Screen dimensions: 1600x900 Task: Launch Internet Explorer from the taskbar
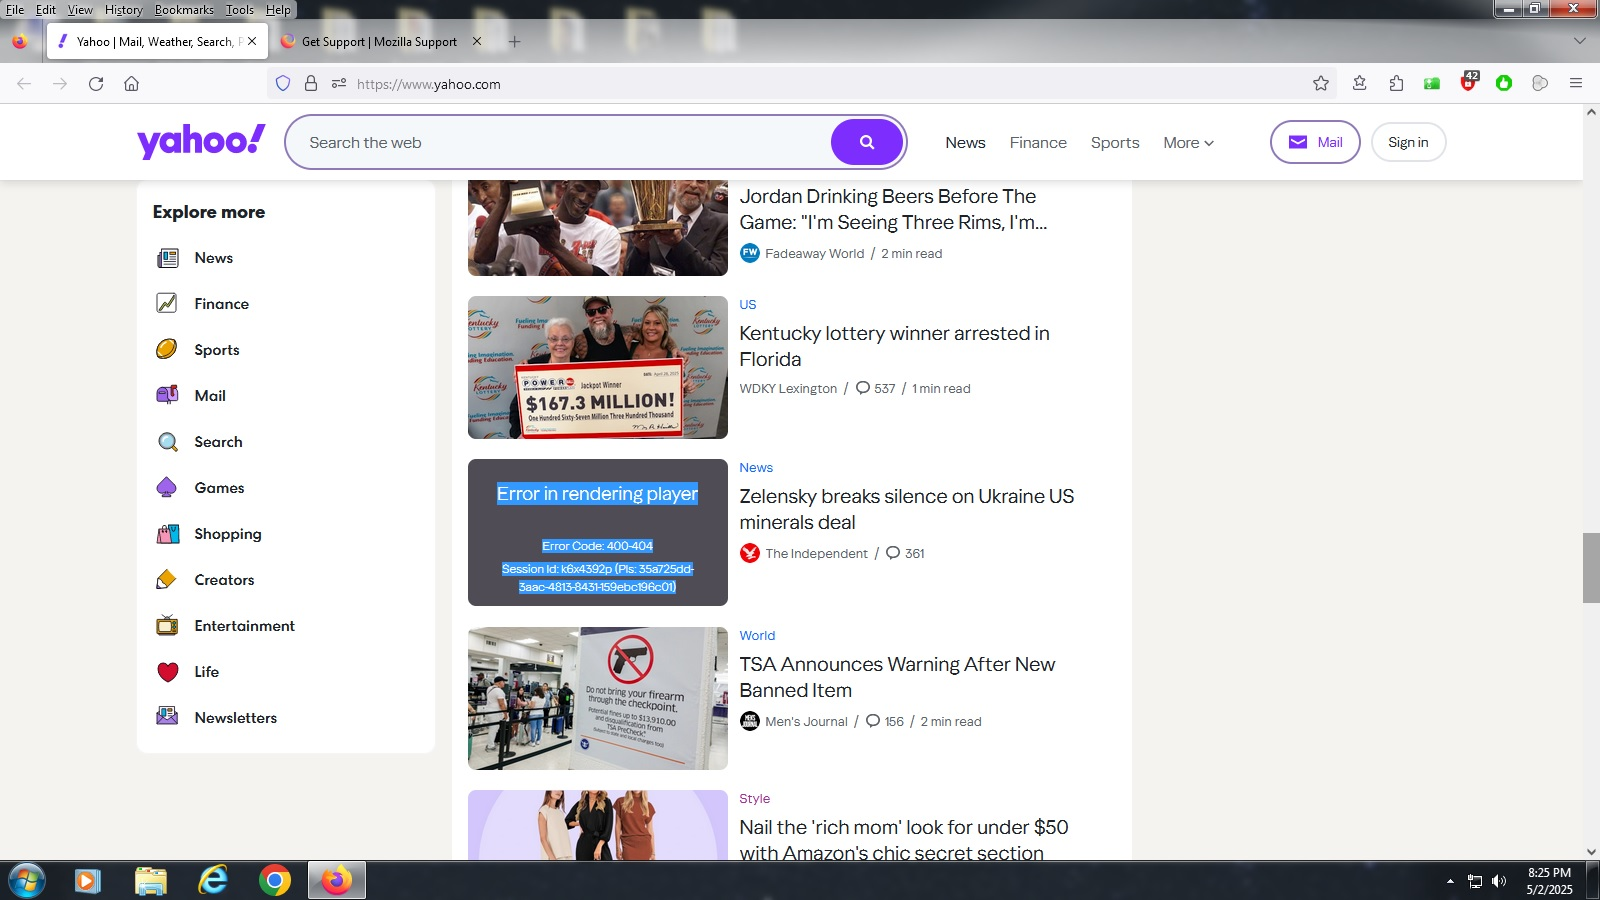click(212, 881)
